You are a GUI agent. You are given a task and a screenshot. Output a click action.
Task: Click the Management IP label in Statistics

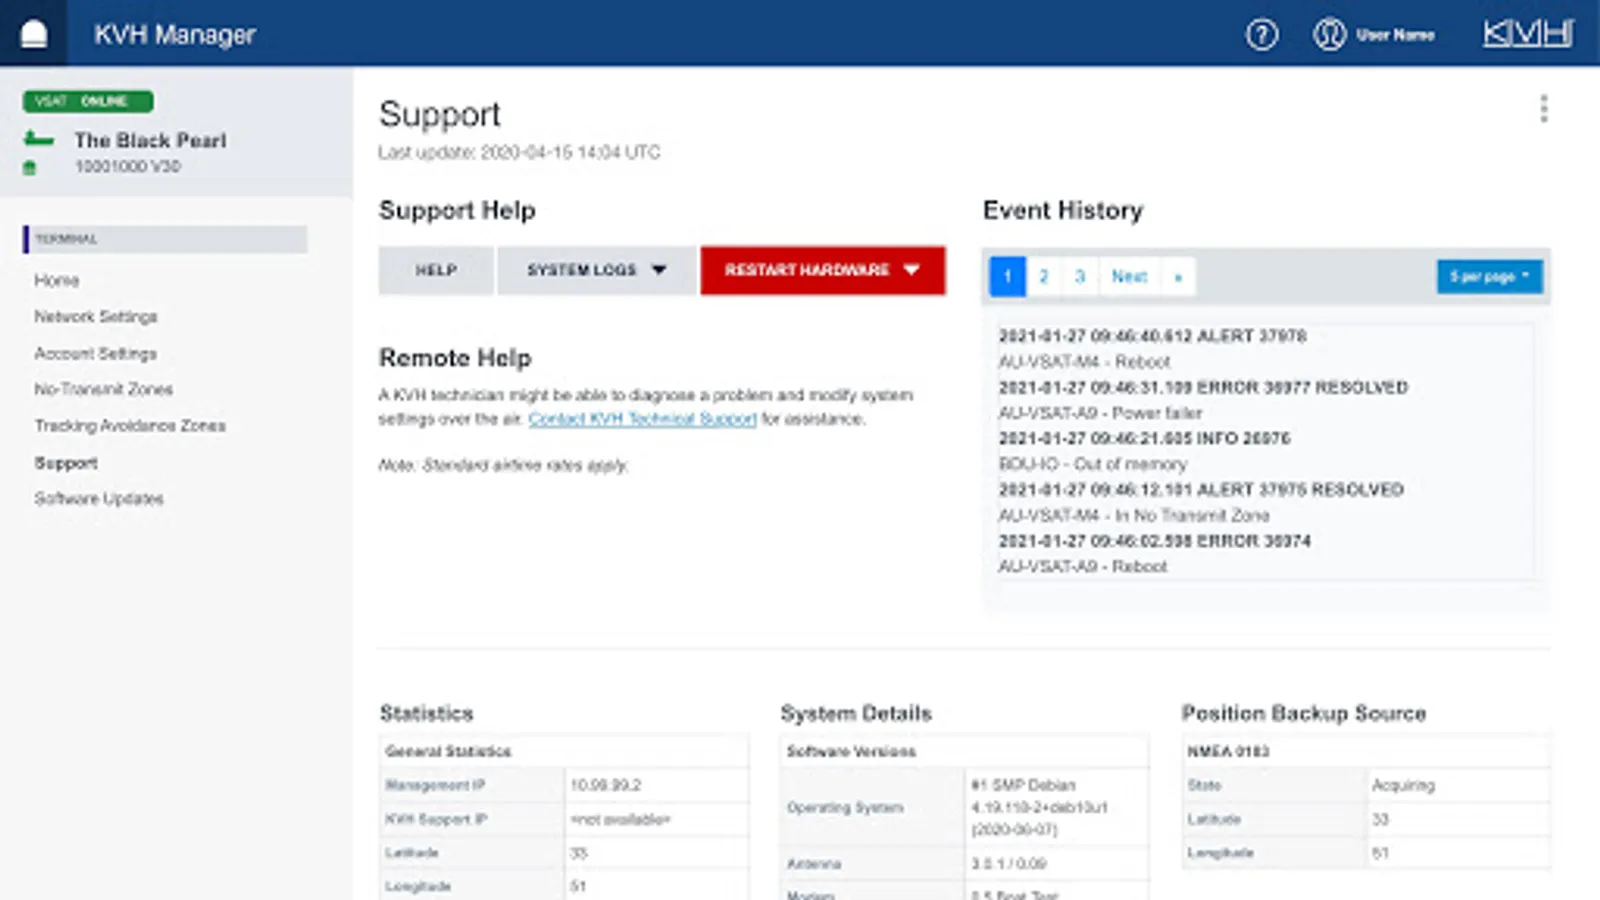pos(435,785)
